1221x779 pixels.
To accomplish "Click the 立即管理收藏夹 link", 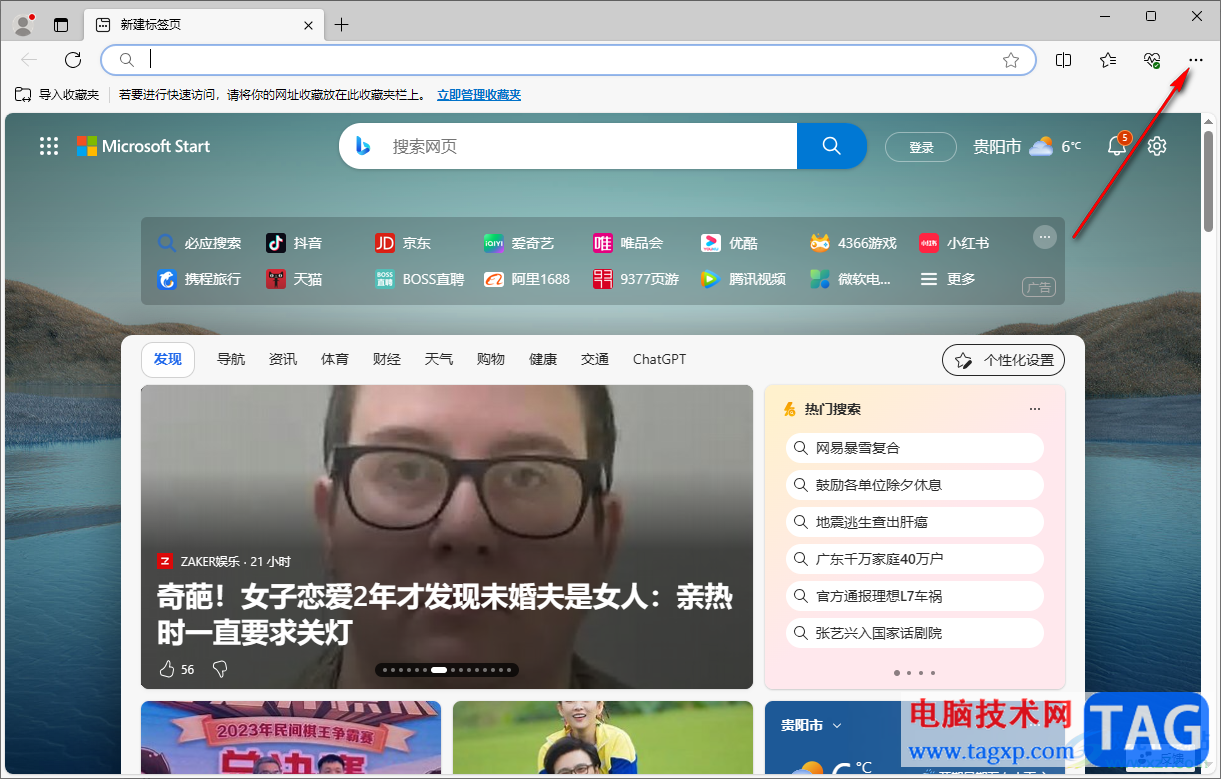I will click(478, 94).
